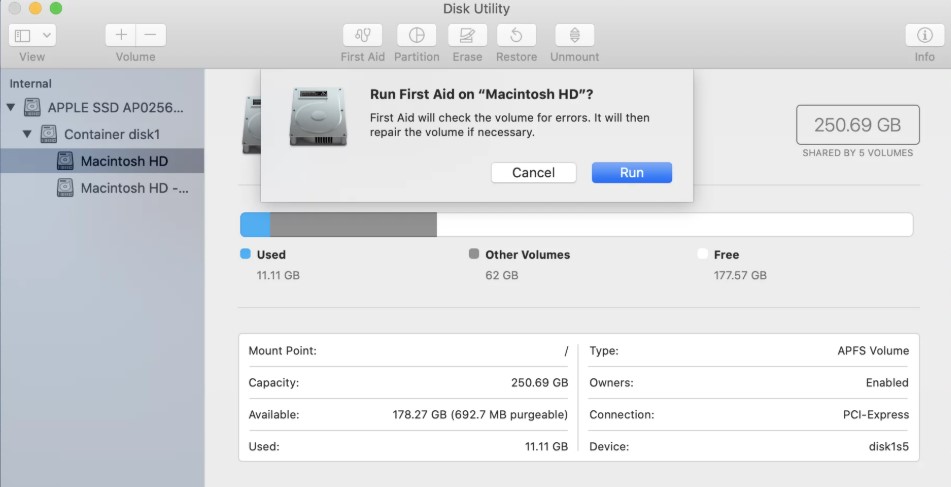
Task: Select APPLE SSD AP0256 drive icon
Action: tap(32, 107)
